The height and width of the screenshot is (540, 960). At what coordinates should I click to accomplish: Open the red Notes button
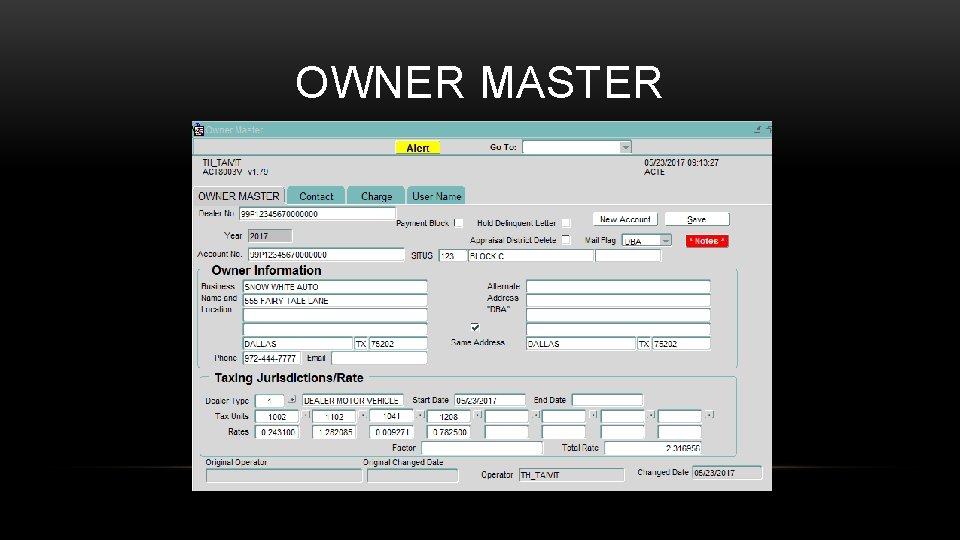707,241
